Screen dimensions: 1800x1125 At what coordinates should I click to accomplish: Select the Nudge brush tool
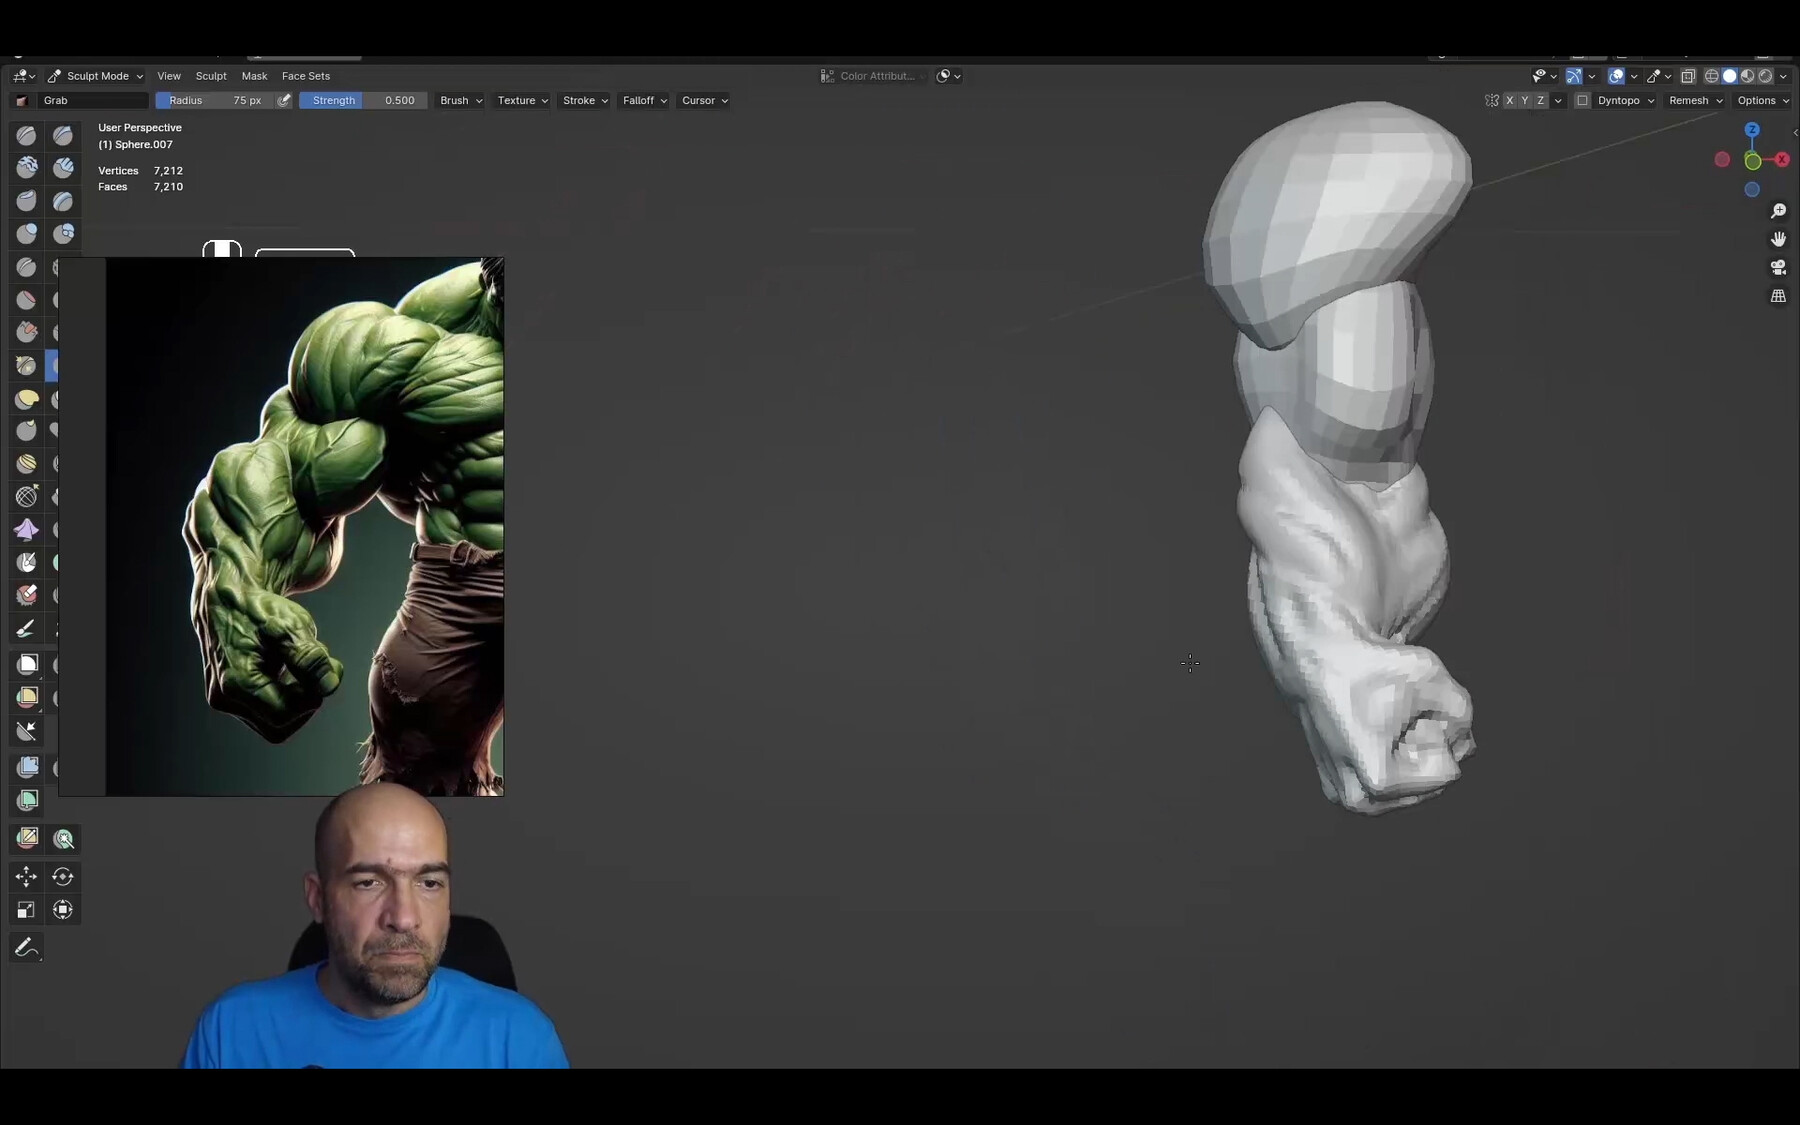[x=27, y=464]
